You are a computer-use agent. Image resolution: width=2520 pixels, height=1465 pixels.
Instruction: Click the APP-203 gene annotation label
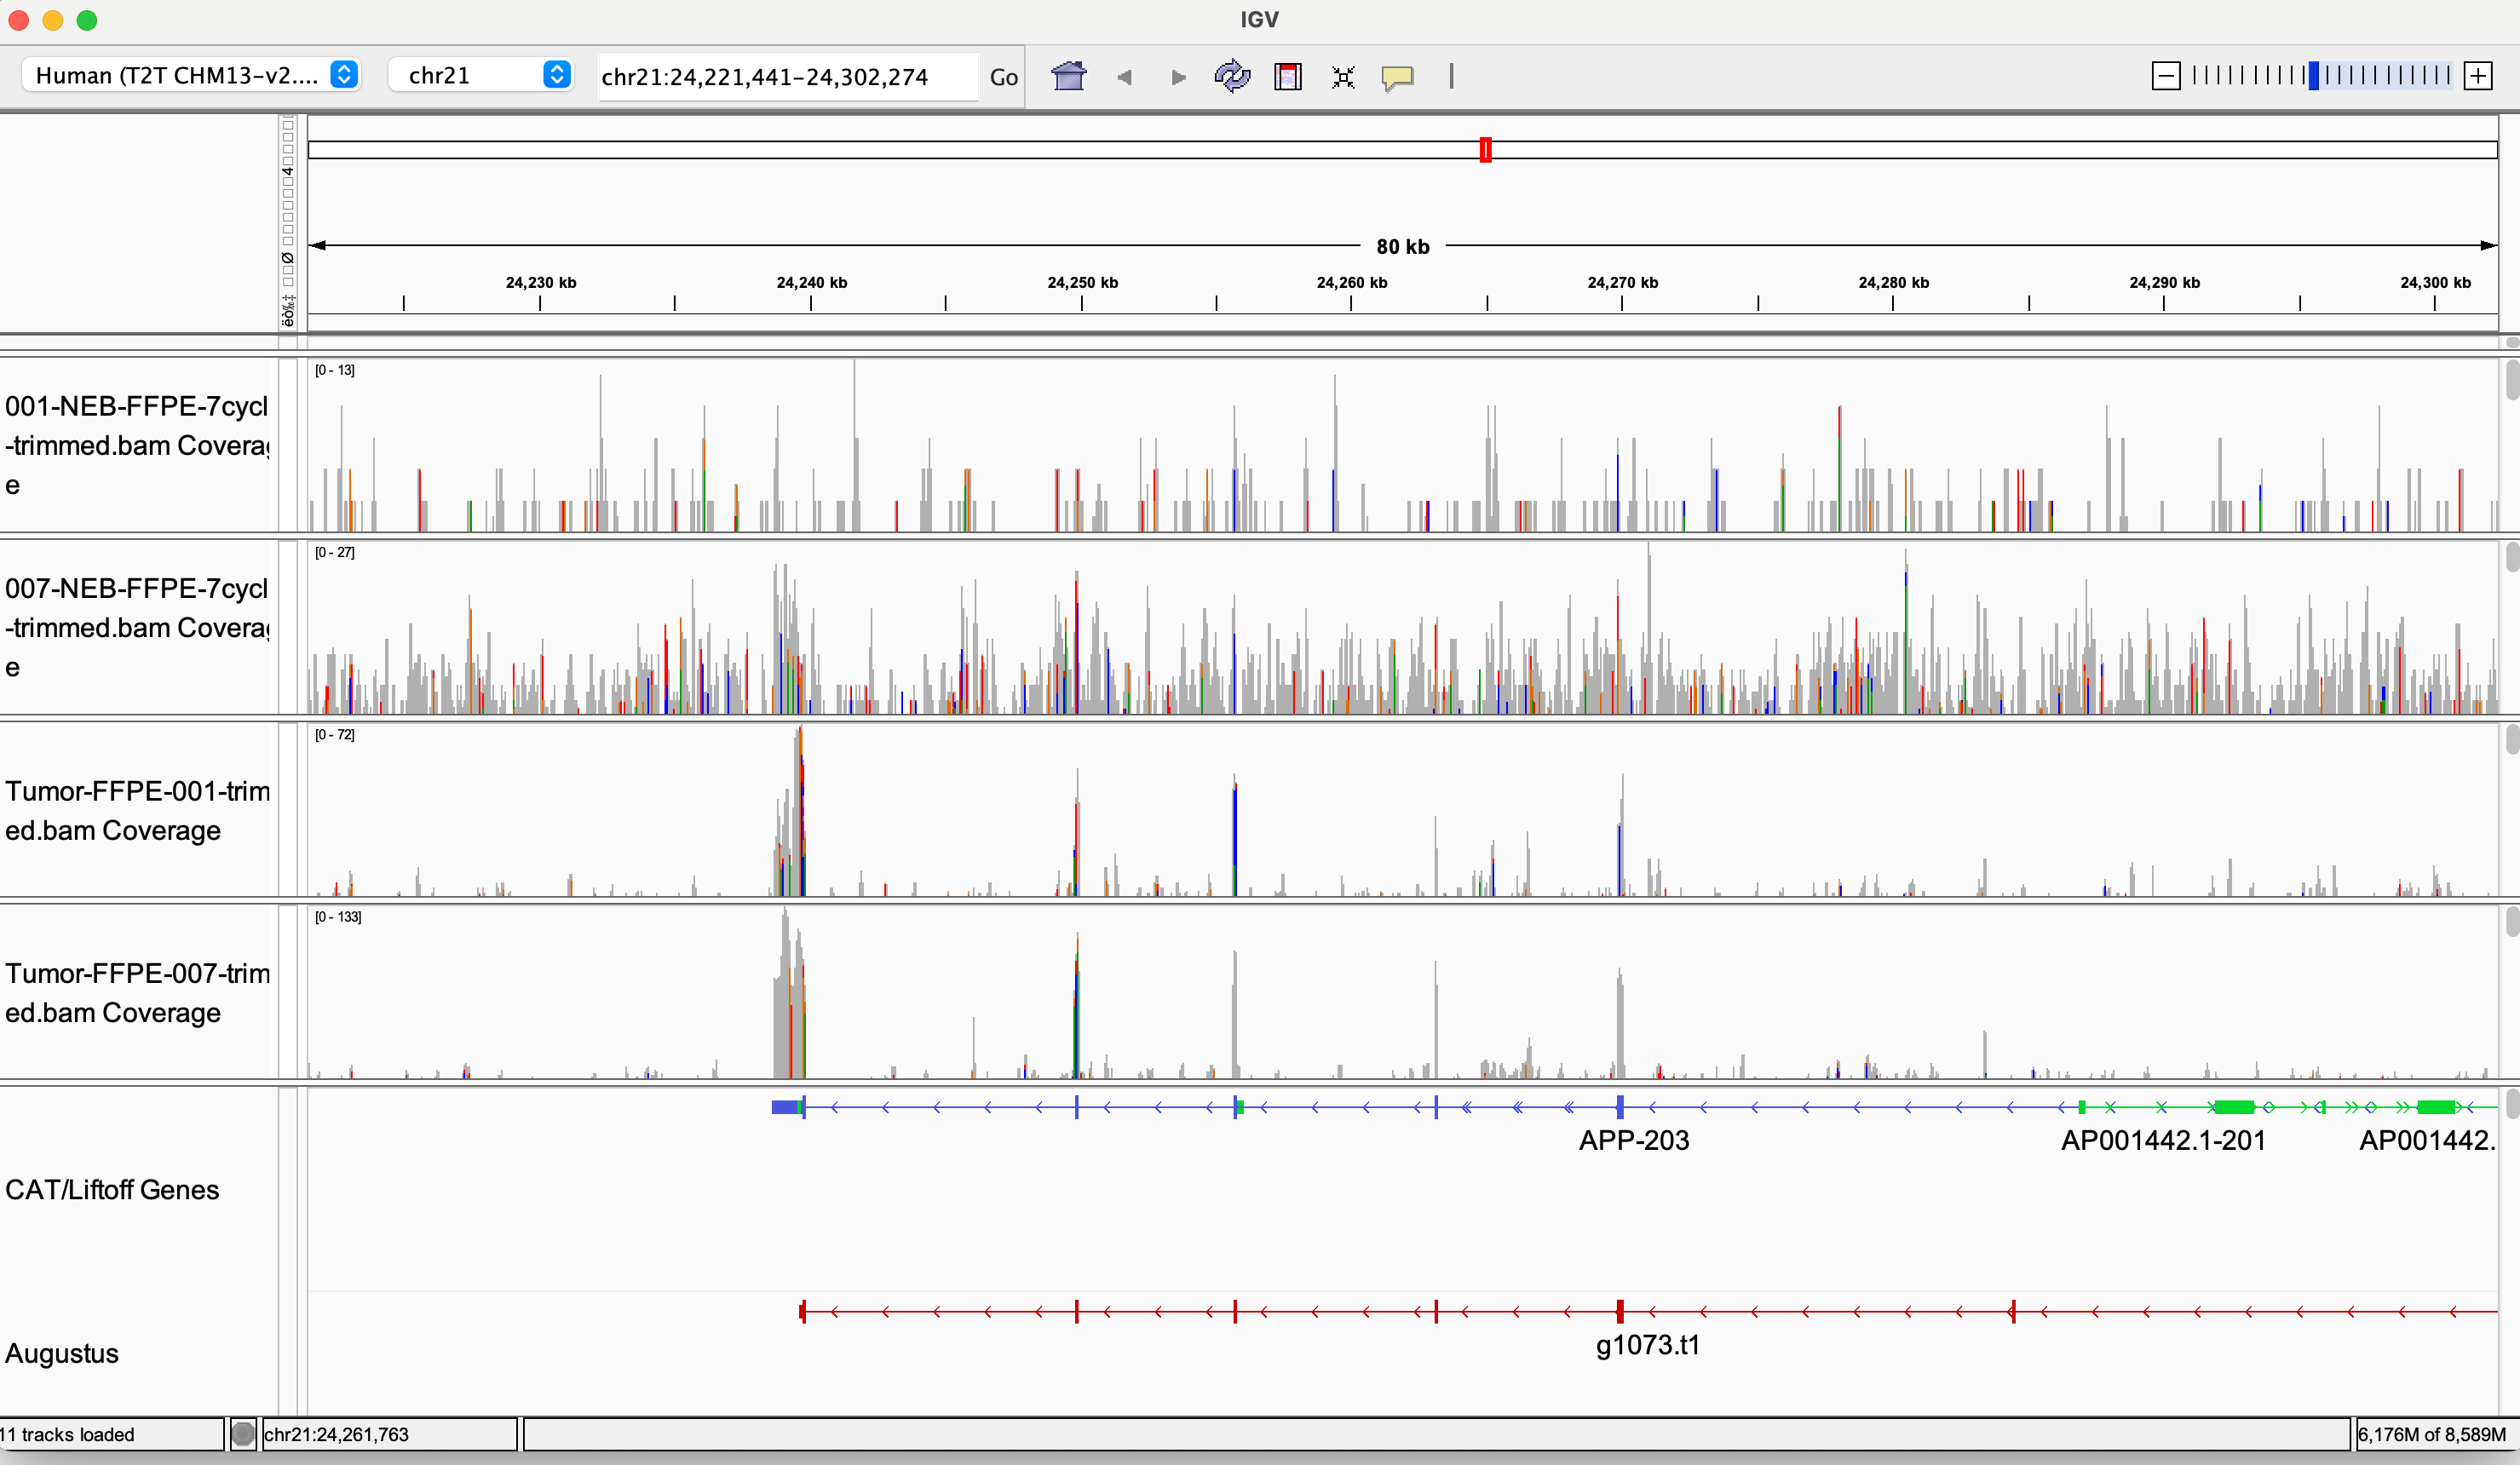pyautogui.click(x=1633, y=1140)
